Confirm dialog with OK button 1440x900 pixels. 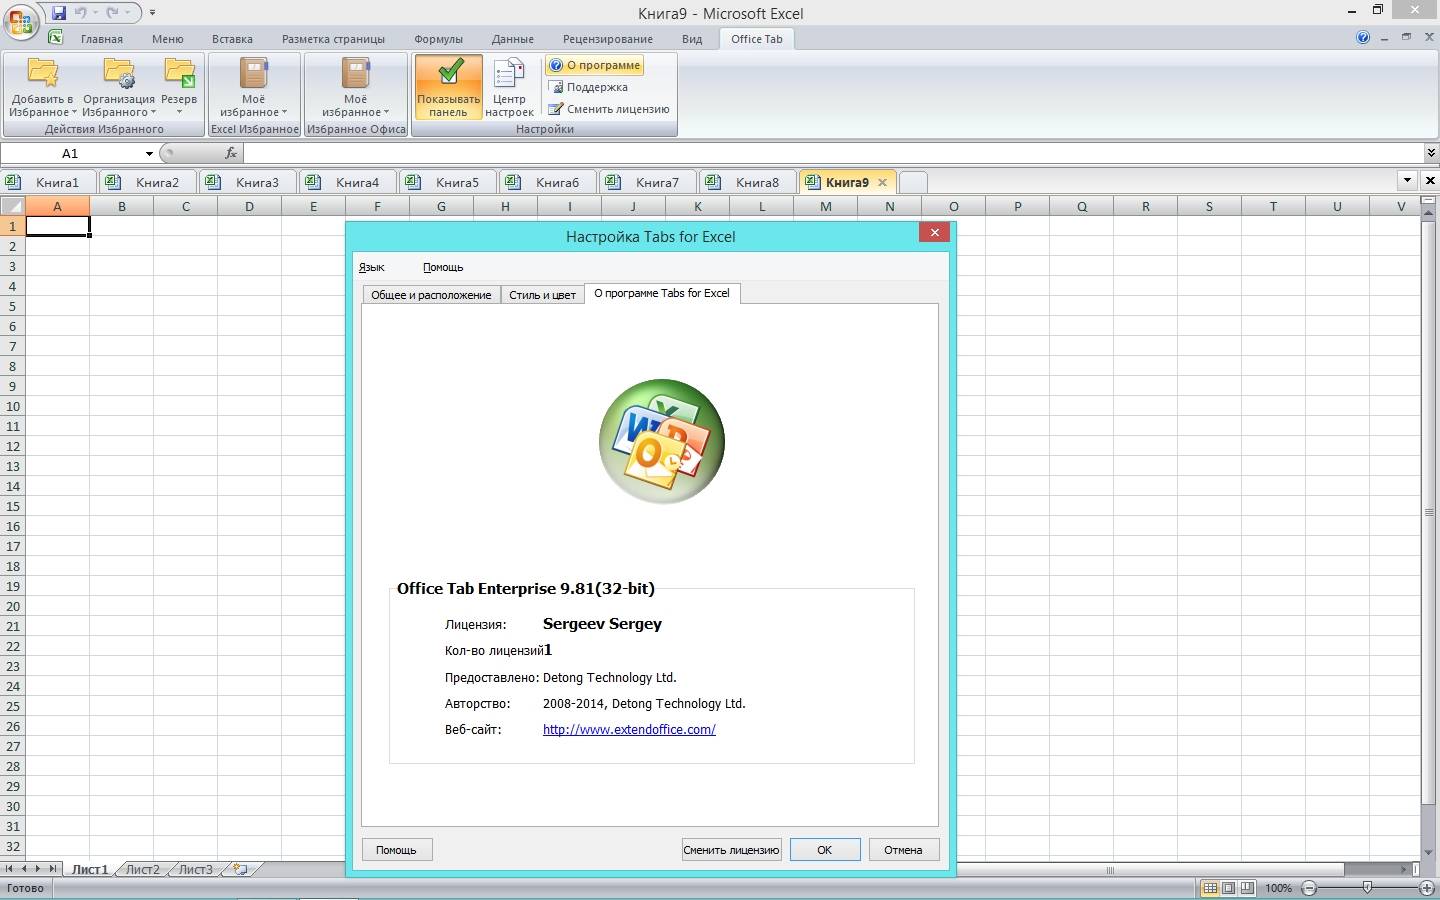825,850
